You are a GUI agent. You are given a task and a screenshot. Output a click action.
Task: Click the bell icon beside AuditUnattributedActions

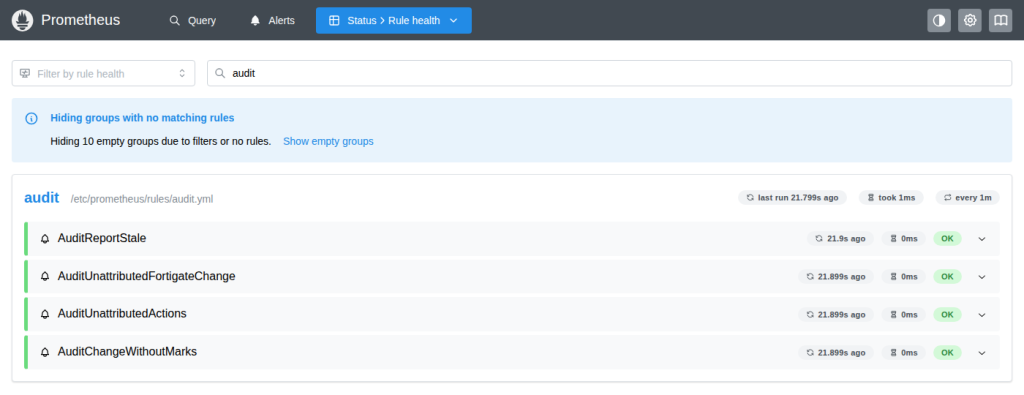pos(44,315)
